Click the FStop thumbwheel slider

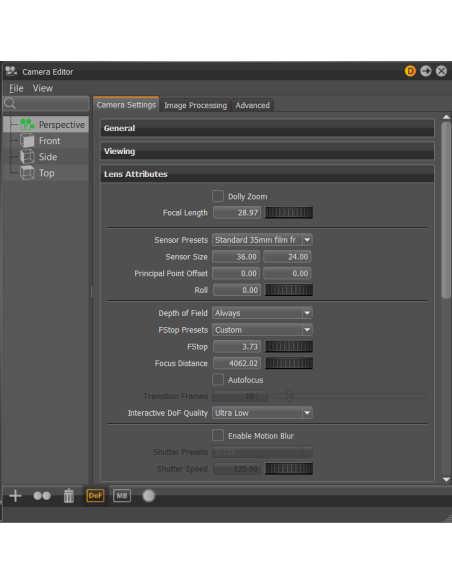289,347
